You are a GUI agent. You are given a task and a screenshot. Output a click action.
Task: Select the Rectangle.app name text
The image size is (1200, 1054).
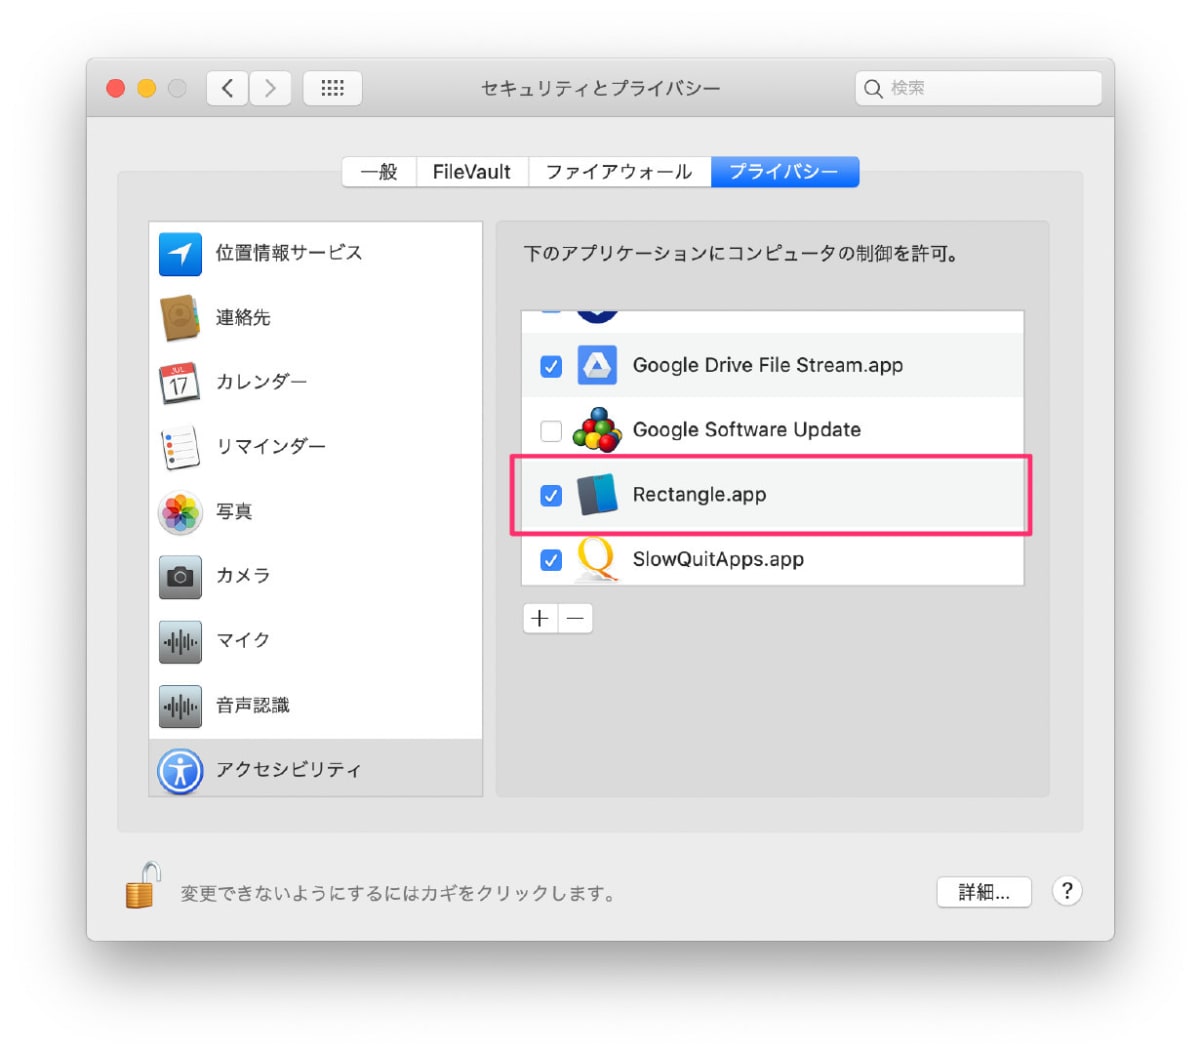click(x=700, y=495)
